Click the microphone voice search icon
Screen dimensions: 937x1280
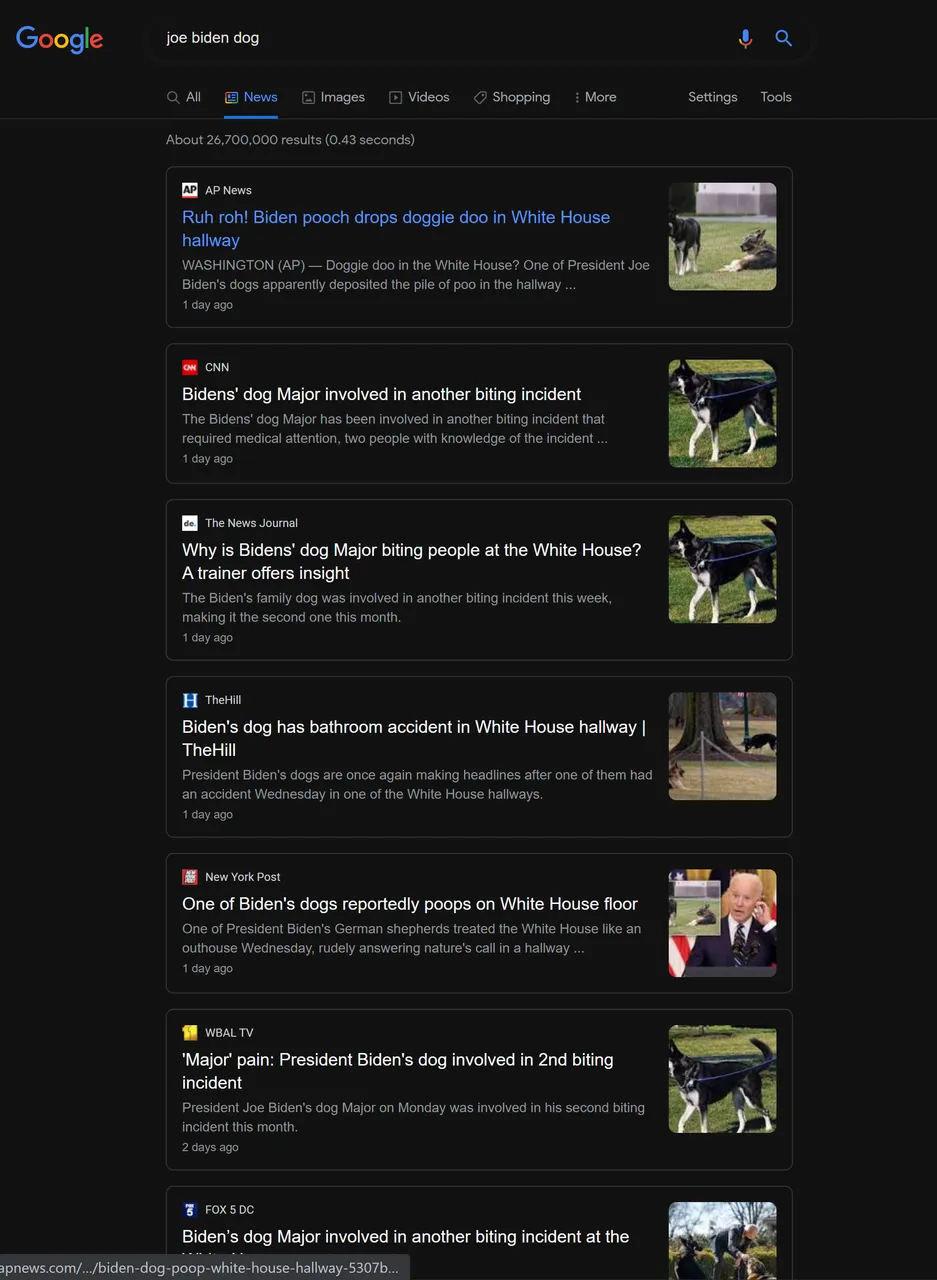click(745, 38)
